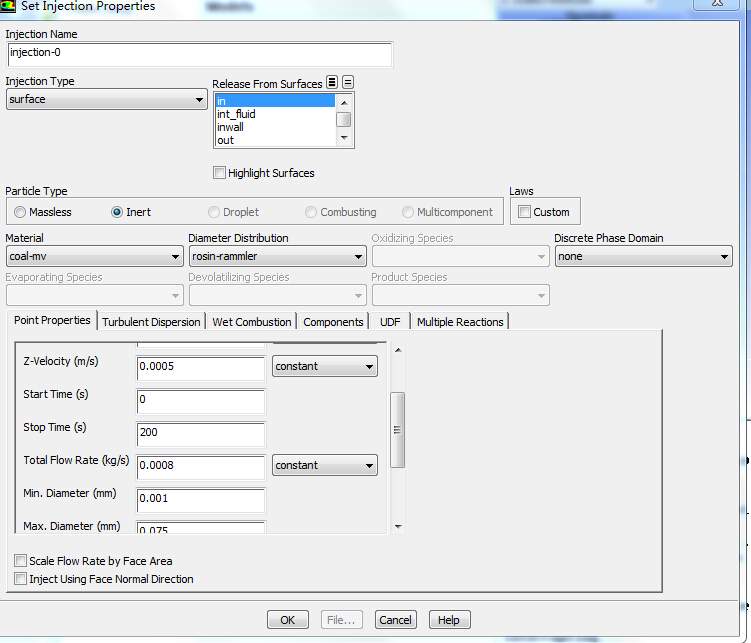The height and width of the screenshot is (643, 751).
Task: Open Wet Combustion tab
Action: coord(252,322)
